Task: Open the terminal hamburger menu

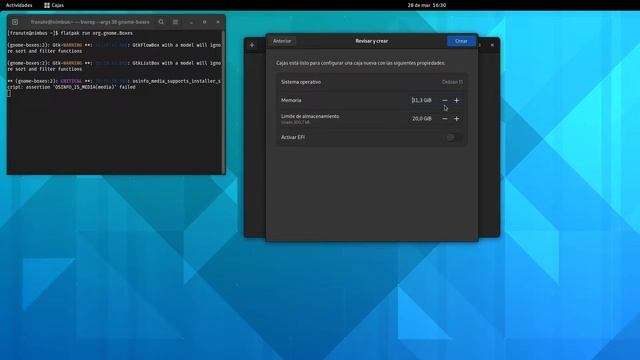Action: pos(175,22)
